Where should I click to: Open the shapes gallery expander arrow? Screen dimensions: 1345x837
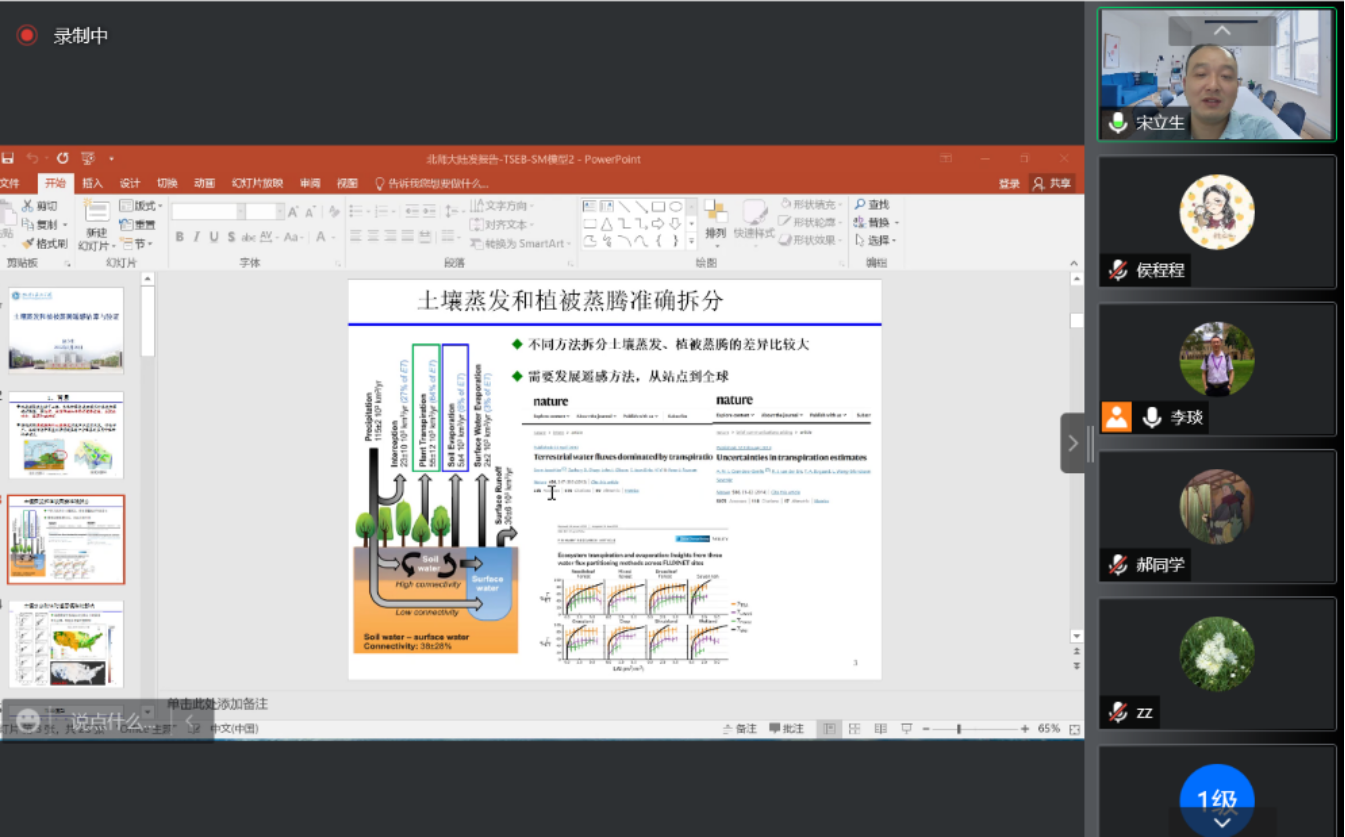coord(691,239)
